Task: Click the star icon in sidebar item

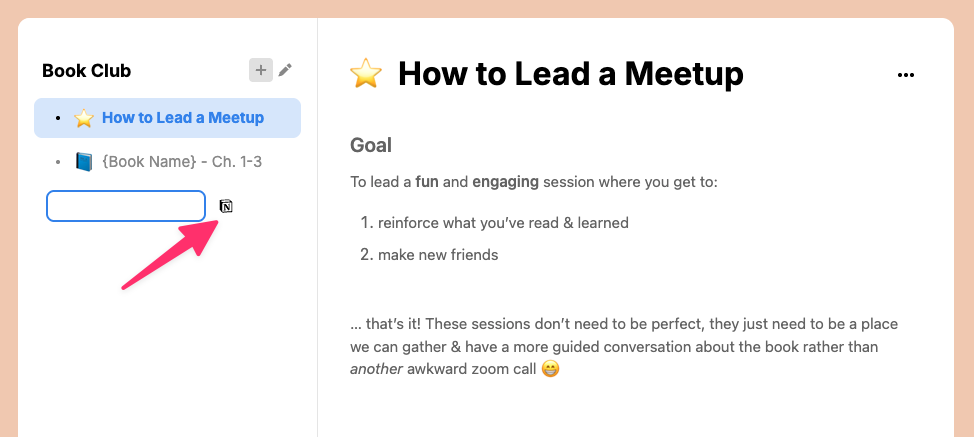Action: (83, 118)
